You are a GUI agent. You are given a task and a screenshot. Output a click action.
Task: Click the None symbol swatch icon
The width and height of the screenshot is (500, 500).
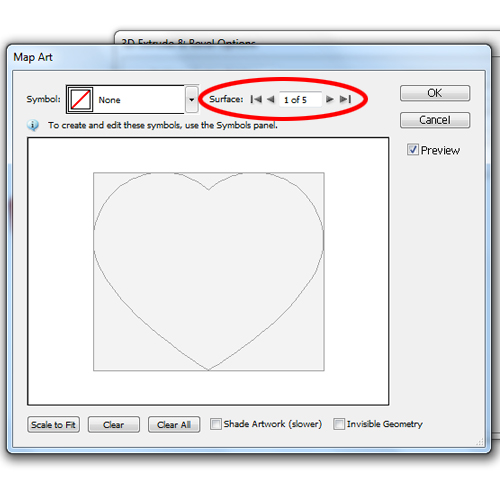(80, 99)
